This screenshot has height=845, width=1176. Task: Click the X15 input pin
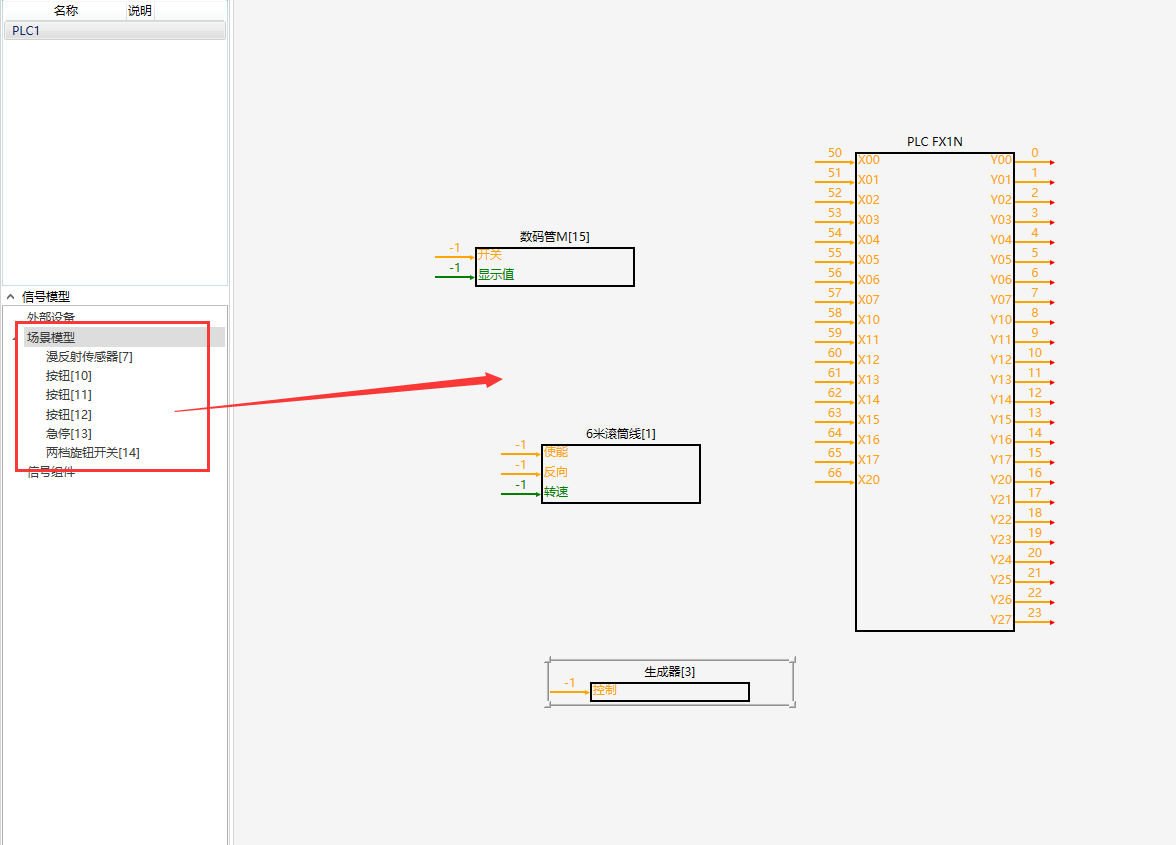(x=869, y=420)
